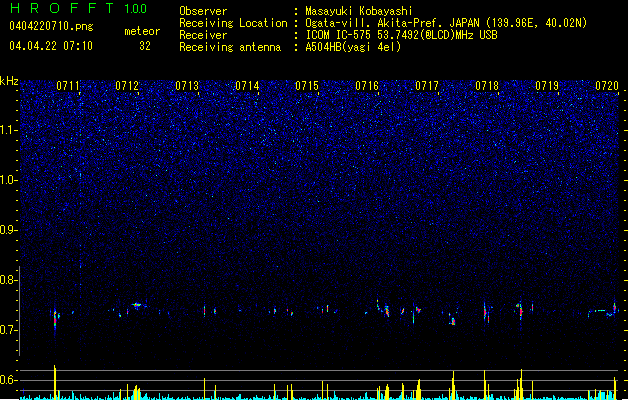
Task: Click the Receiving Location label
Action: pos(233,23)
